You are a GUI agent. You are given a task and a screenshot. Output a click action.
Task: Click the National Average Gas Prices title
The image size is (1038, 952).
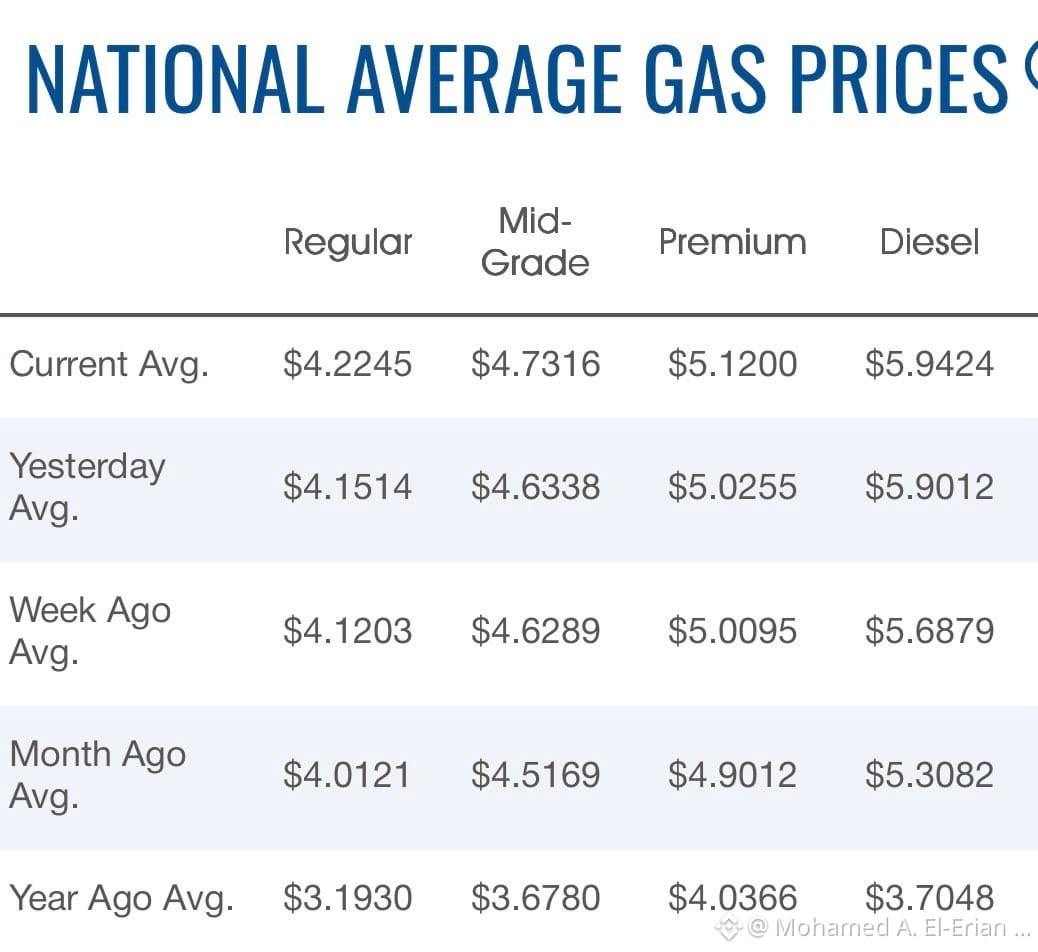[x=518, y=78]
